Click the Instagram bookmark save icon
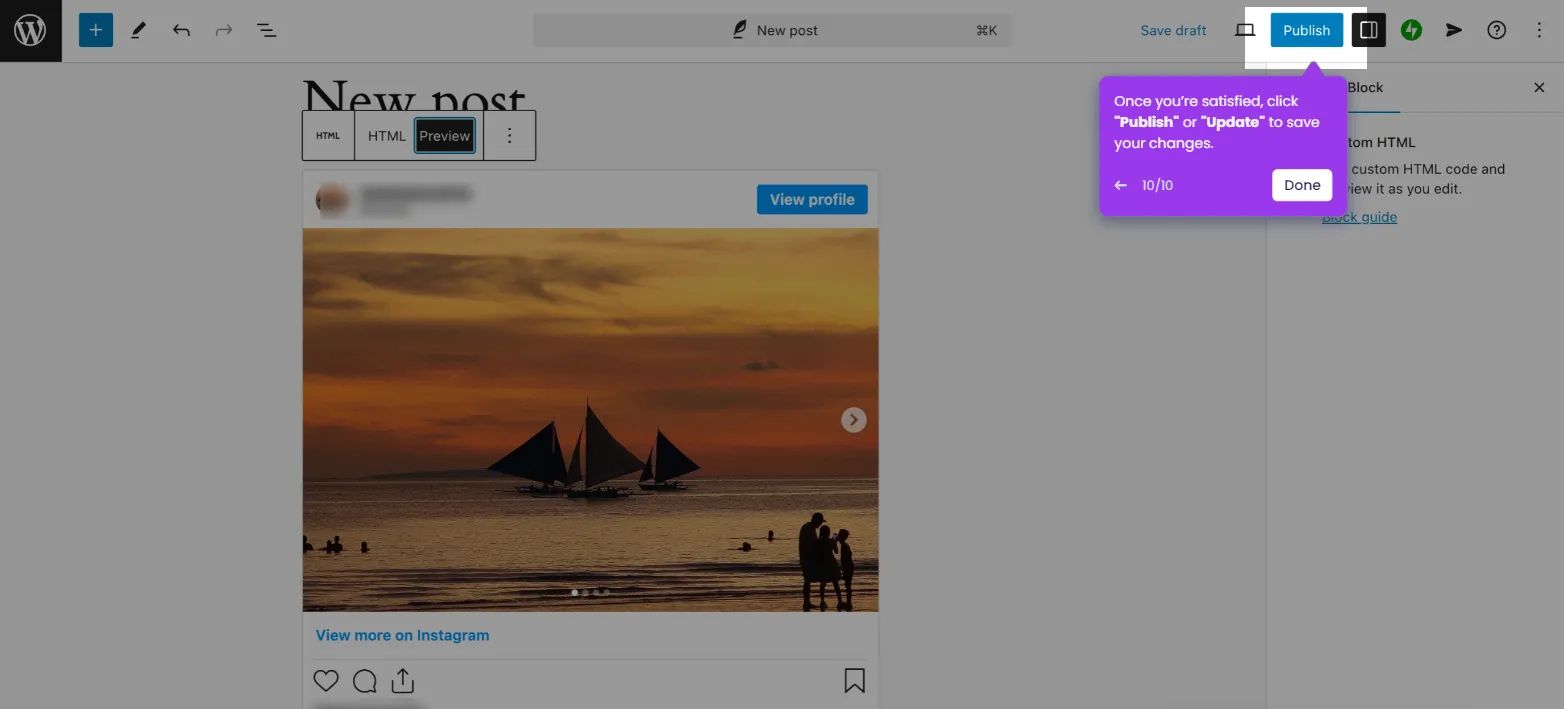The width and height of the screenshot is (1564, 709). [854, 681]
